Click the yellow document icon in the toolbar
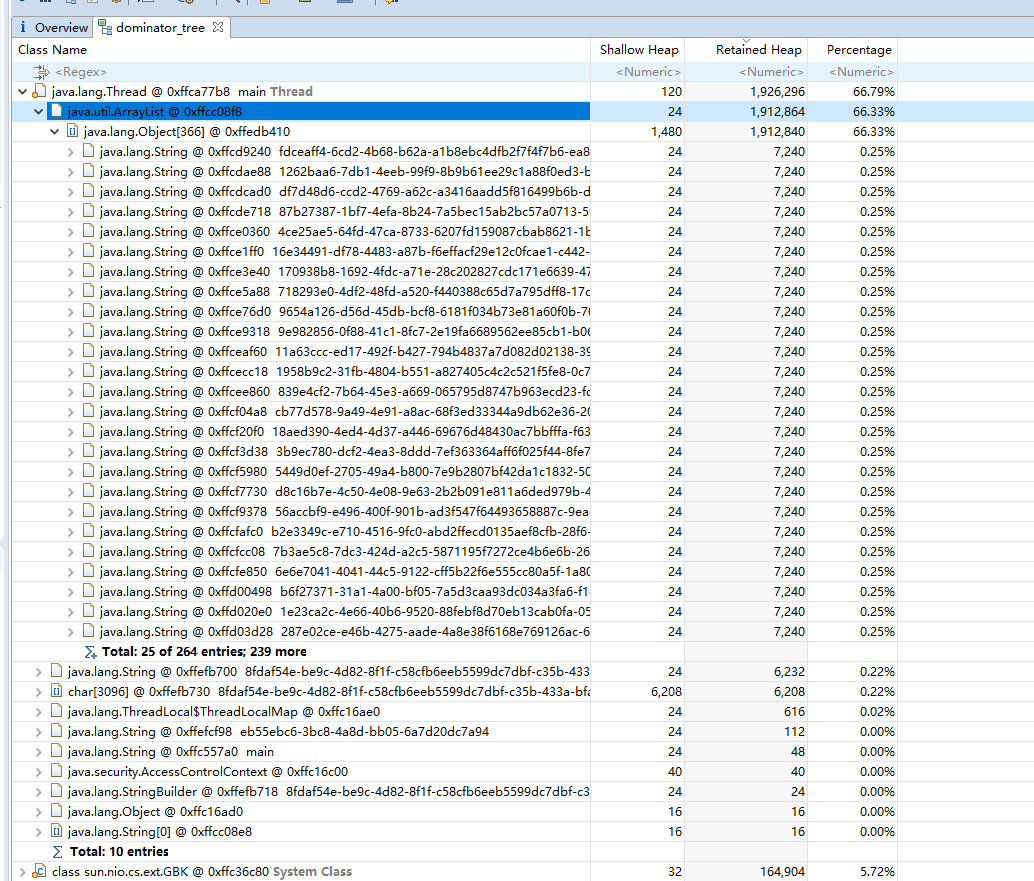The image size is (1034, 881). pos(265,4)
